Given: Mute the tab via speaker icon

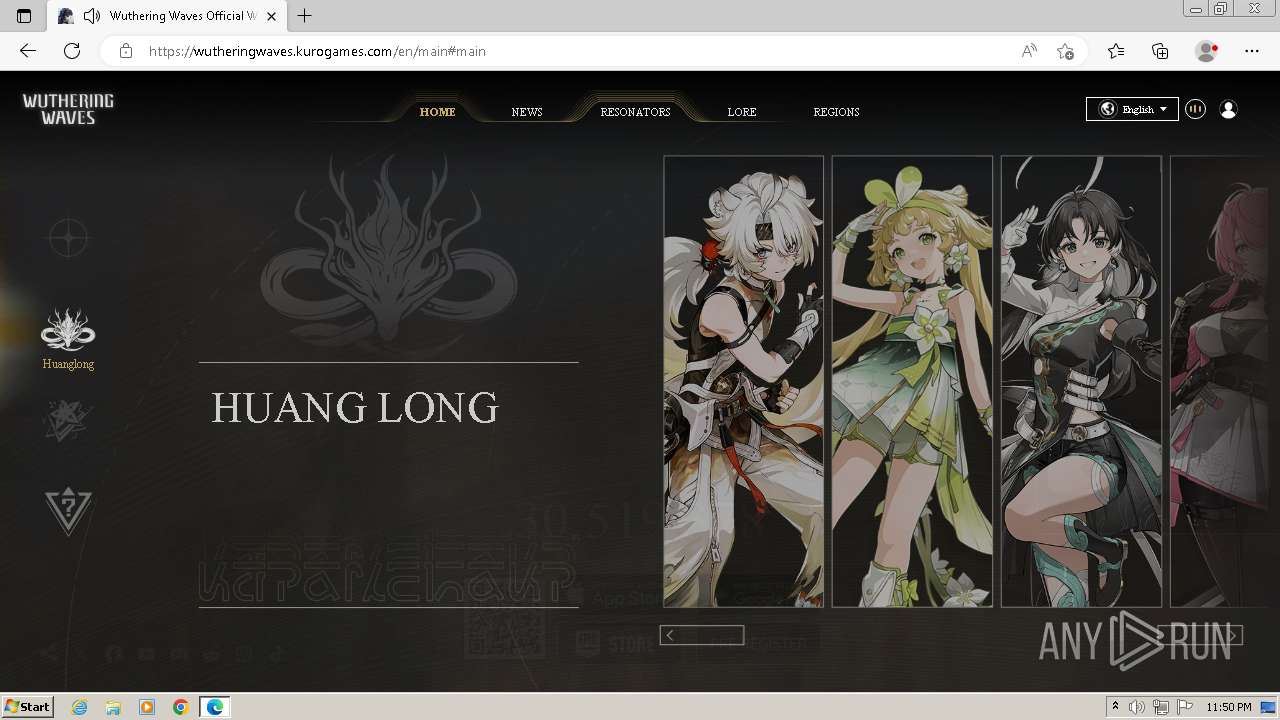Looking at the screenshot, I should pos(92,16).
